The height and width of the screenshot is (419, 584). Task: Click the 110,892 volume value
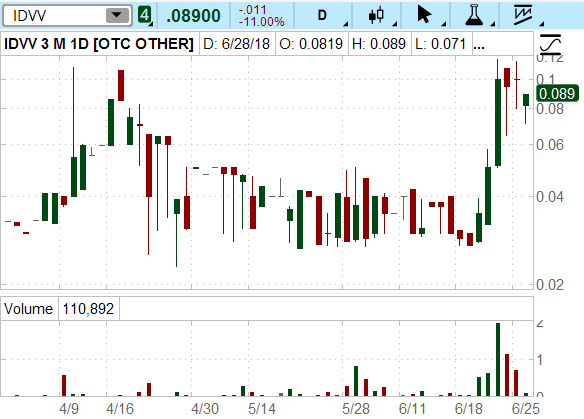click(x=88, y=309)
